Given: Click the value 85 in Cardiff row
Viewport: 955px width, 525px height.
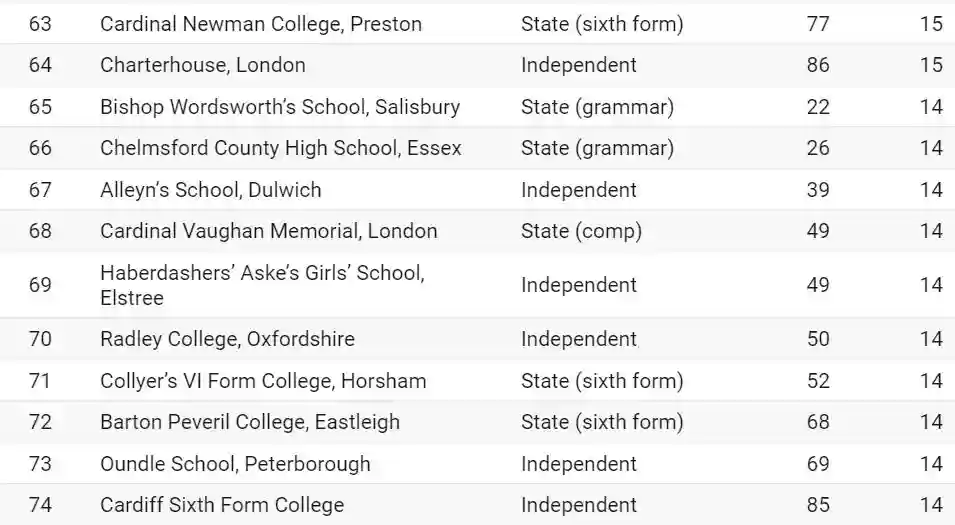Looking at the screenshot, I should pyautogui.click(x=818, y=505).
